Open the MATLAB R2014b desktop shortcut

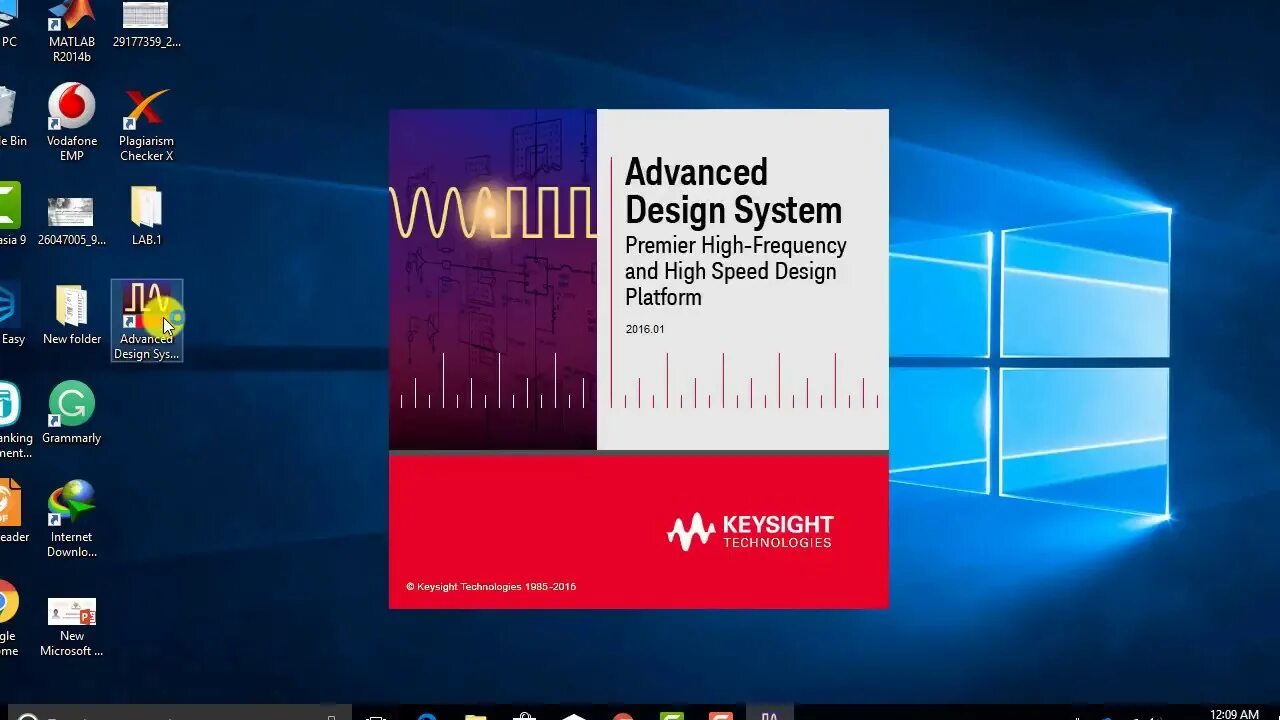(72, 30)
